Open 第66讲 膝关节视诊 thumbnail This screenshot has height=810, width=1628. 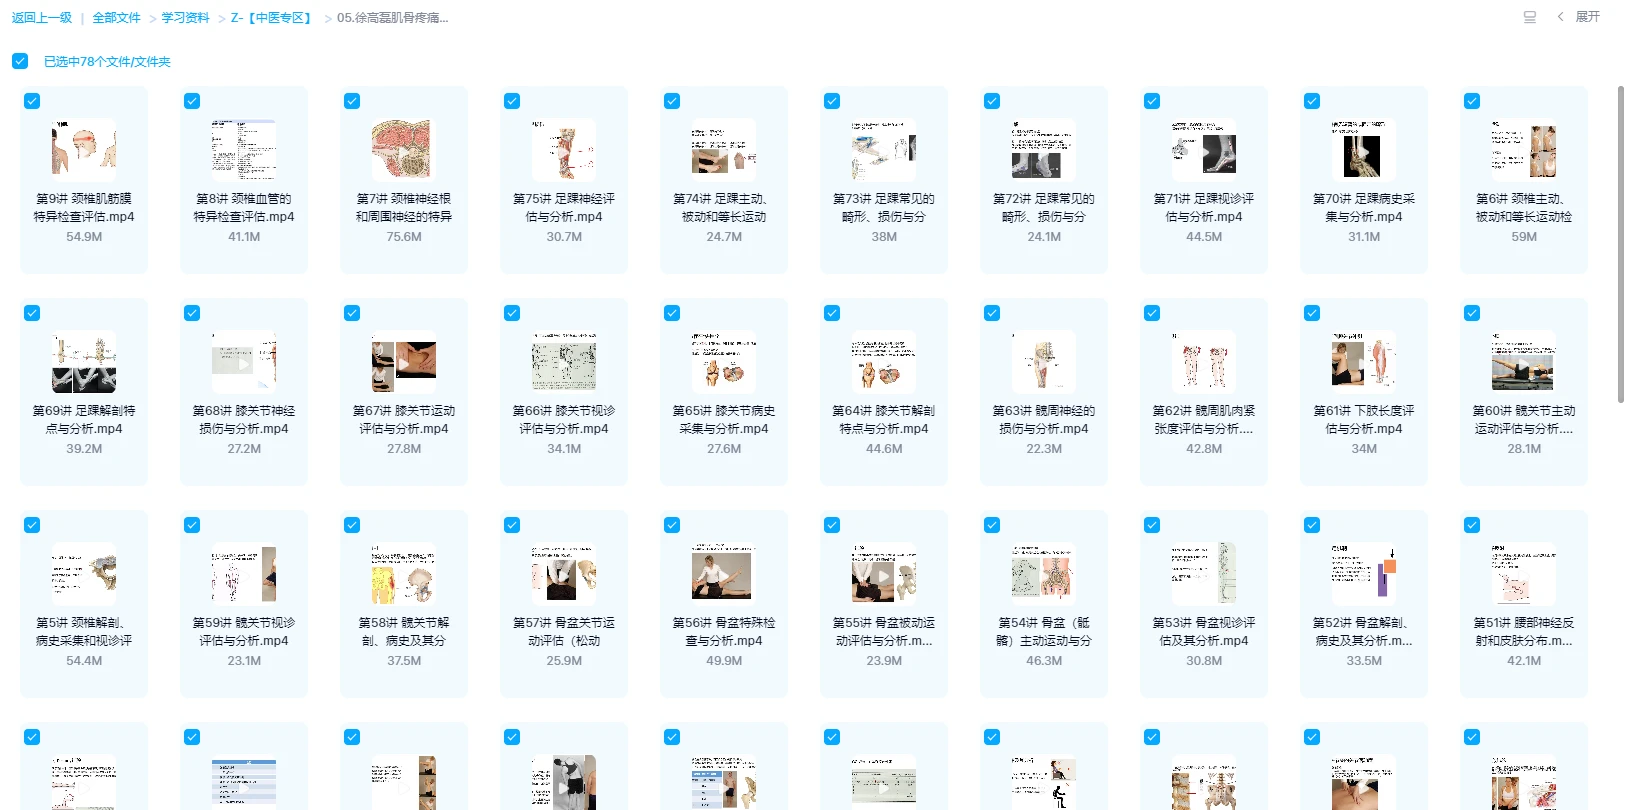pos(564,361)
